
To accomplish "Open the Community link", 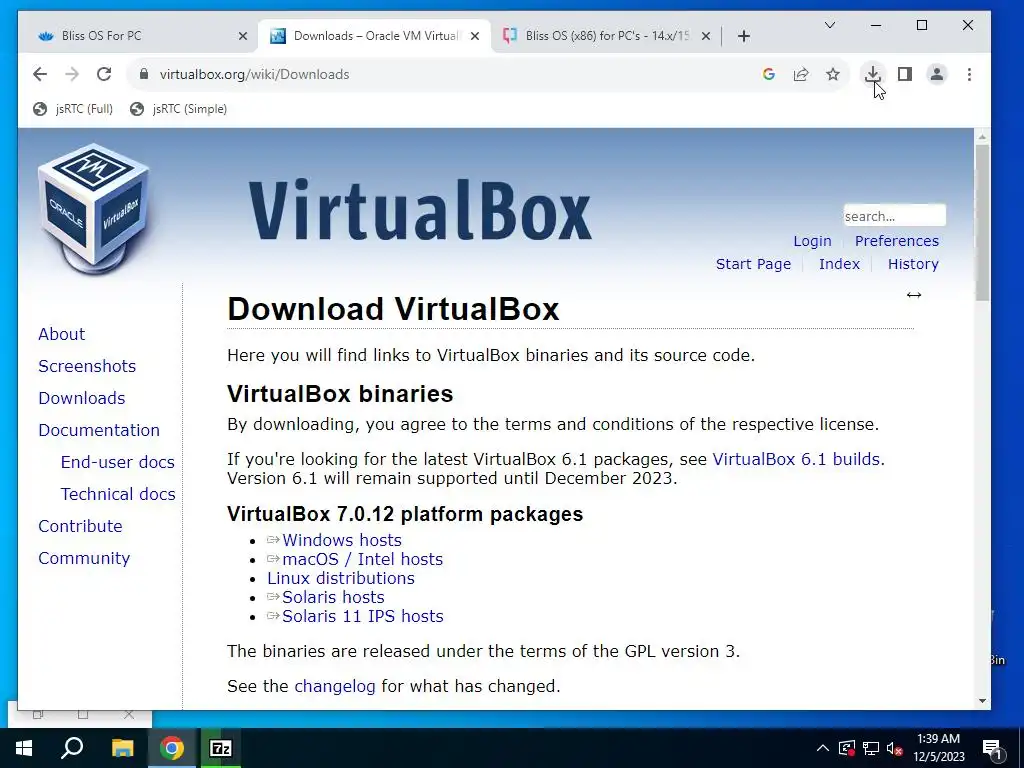I will pyautogui.click(x=84, y=558).
